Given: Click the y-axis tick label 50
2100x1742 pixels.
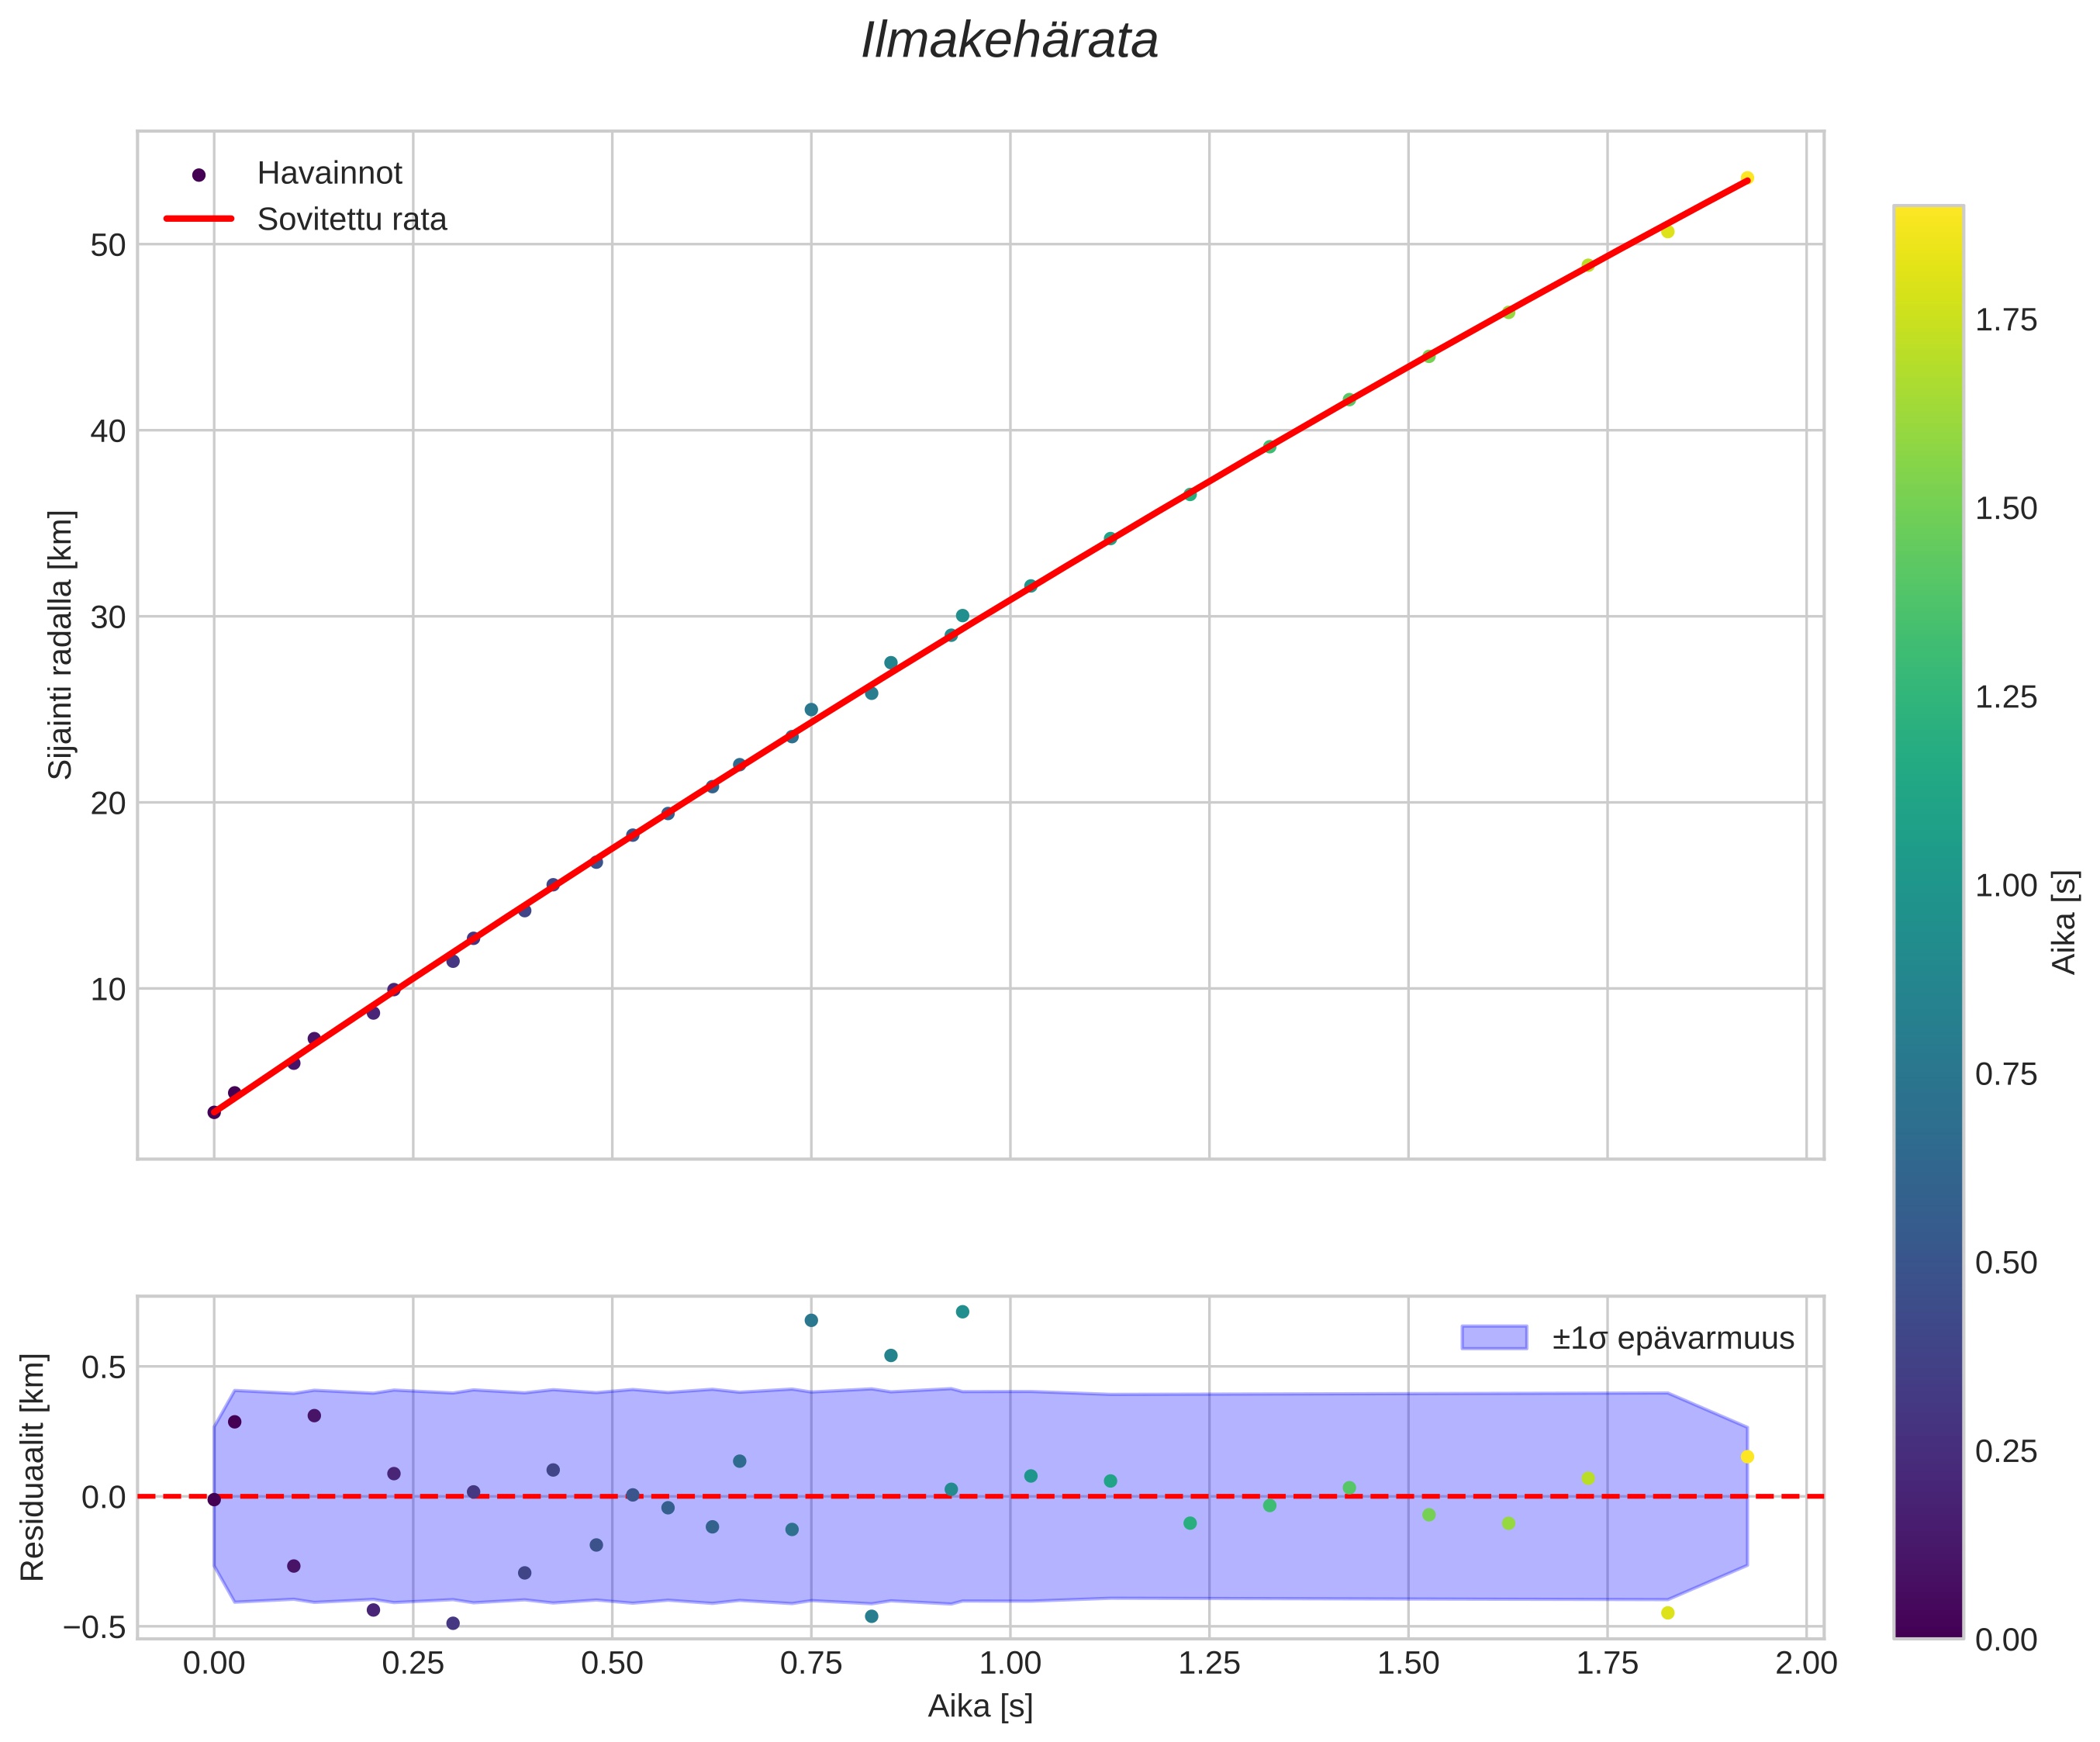Looking at the screenshot, I should coord(108,246).
